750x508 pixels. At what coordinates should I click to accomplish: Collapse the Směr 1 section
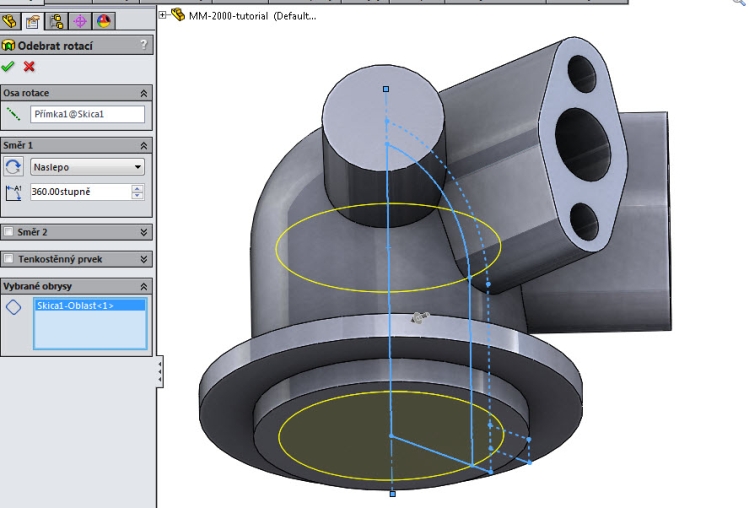pos(144,145)
